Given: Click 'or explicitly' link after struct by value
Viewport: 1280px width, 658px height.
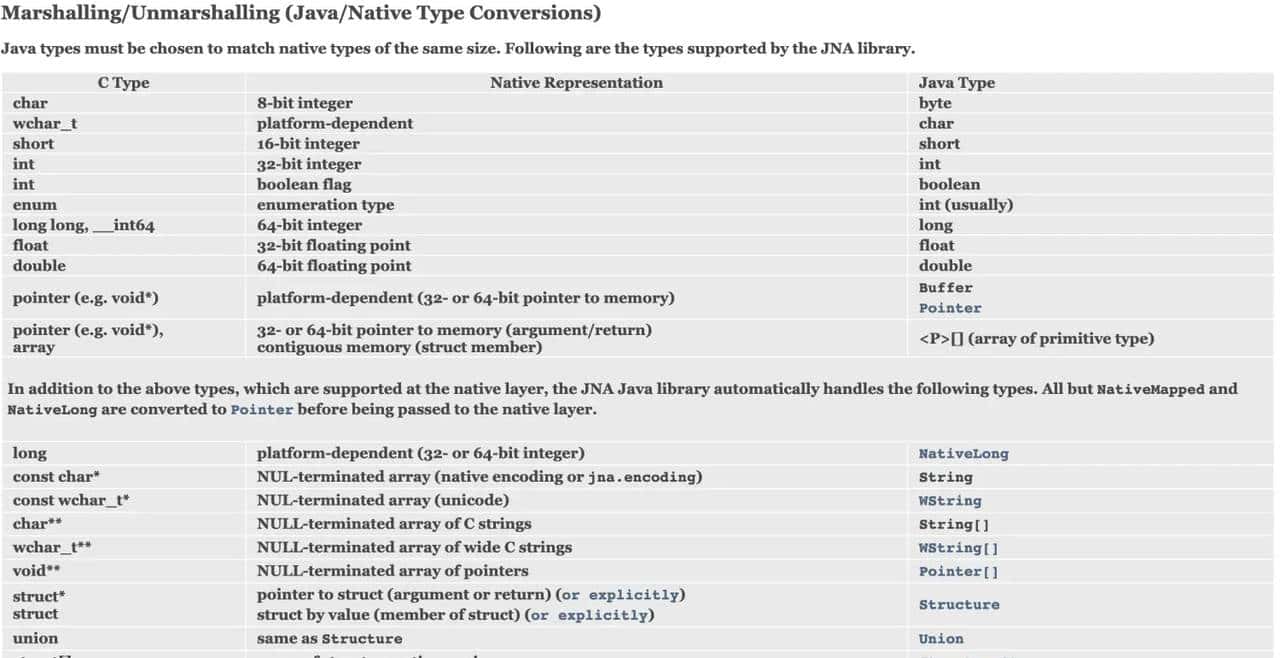Looking at the screenshot, I should [x=590, y=615].
